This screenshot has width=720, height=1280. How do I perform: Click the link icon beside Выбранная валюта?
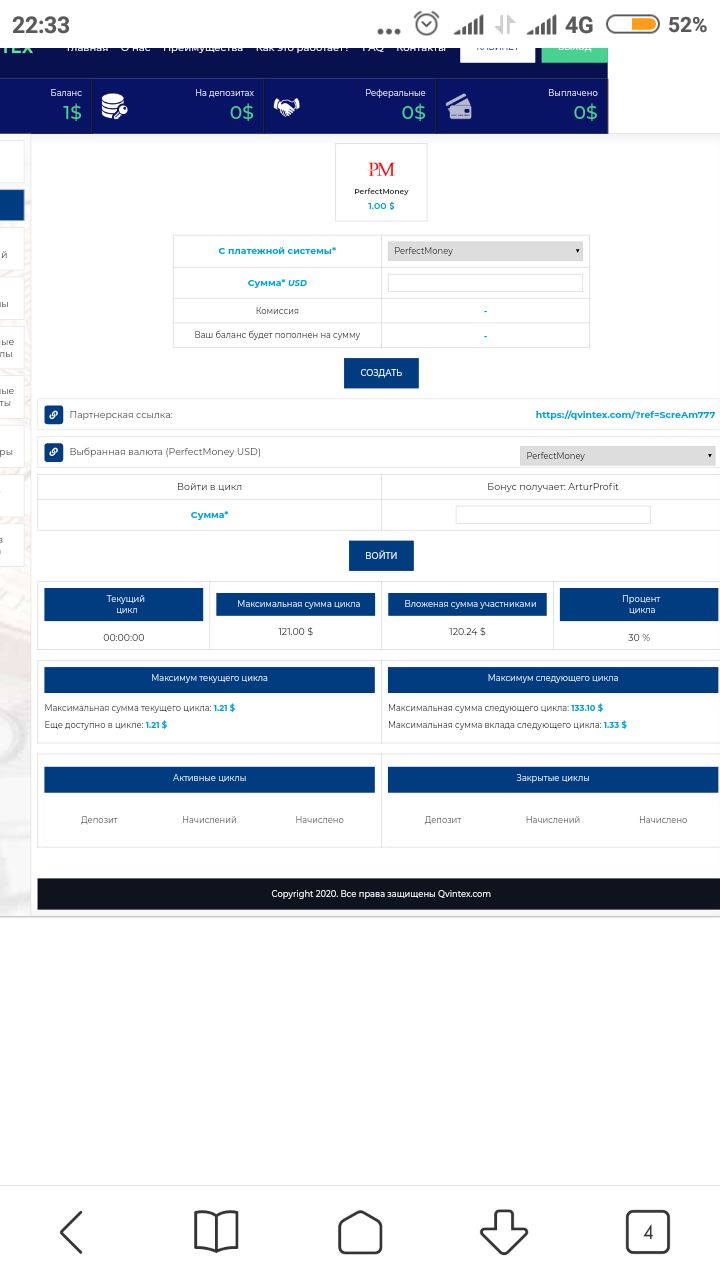(54, 452)
